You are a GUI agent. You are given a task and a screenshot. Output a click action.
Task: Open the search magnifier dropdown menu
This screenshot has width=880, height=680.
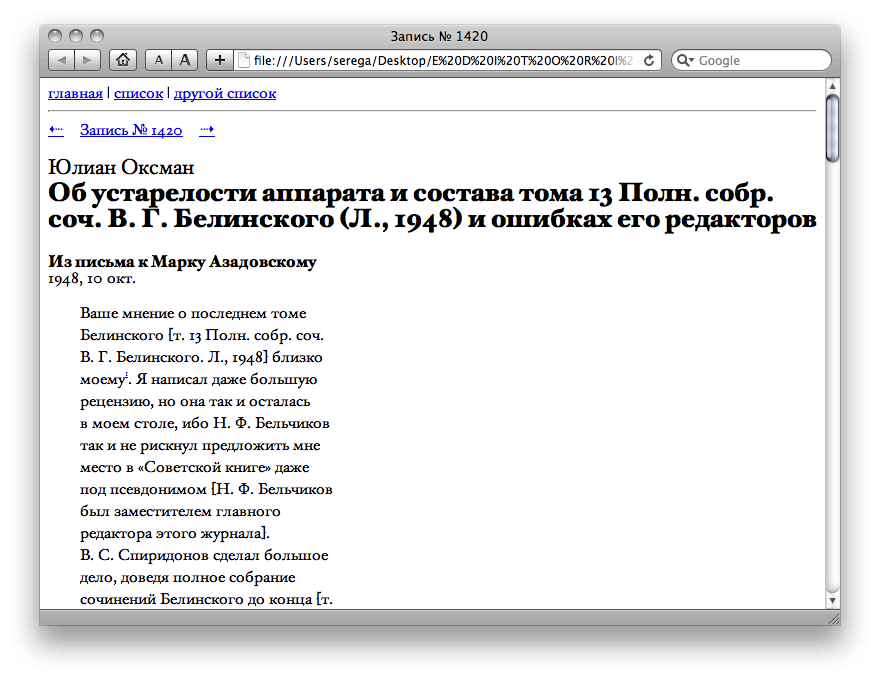(685, 60)
